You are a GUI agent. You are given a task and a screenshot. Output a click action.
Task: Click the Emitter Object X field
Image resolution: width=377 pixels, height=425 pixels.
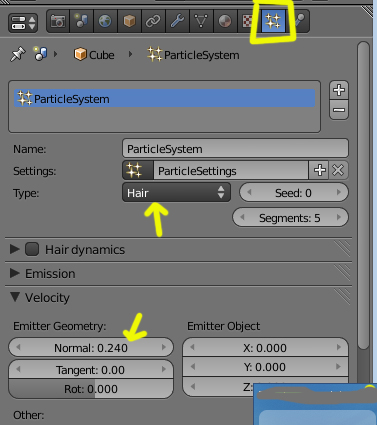(x=265, y=347)
